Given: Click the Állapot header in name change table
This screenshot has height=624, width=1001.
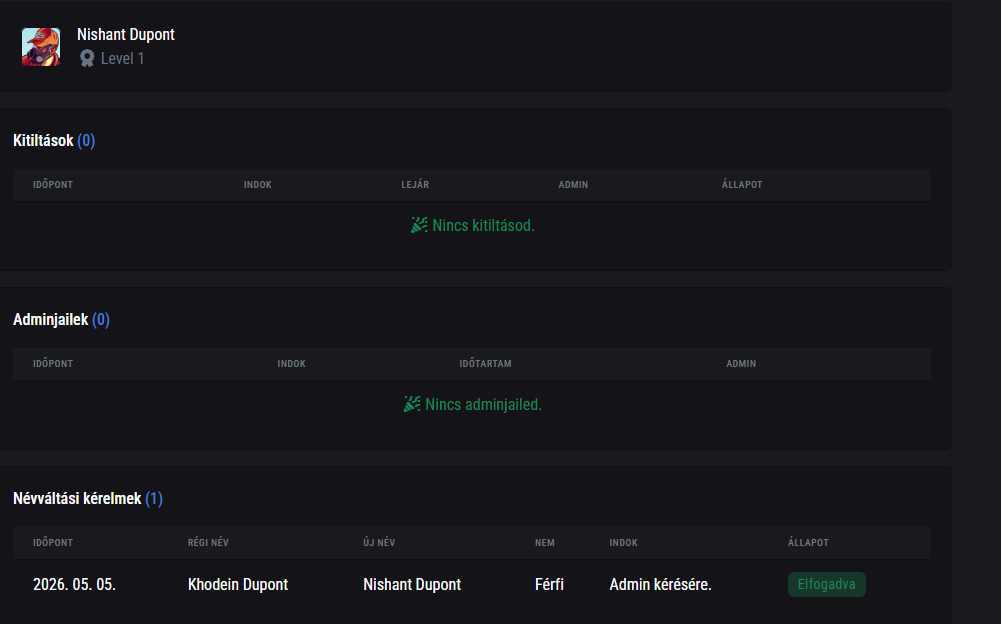Looking at the screenshot, I should point(808,542).
